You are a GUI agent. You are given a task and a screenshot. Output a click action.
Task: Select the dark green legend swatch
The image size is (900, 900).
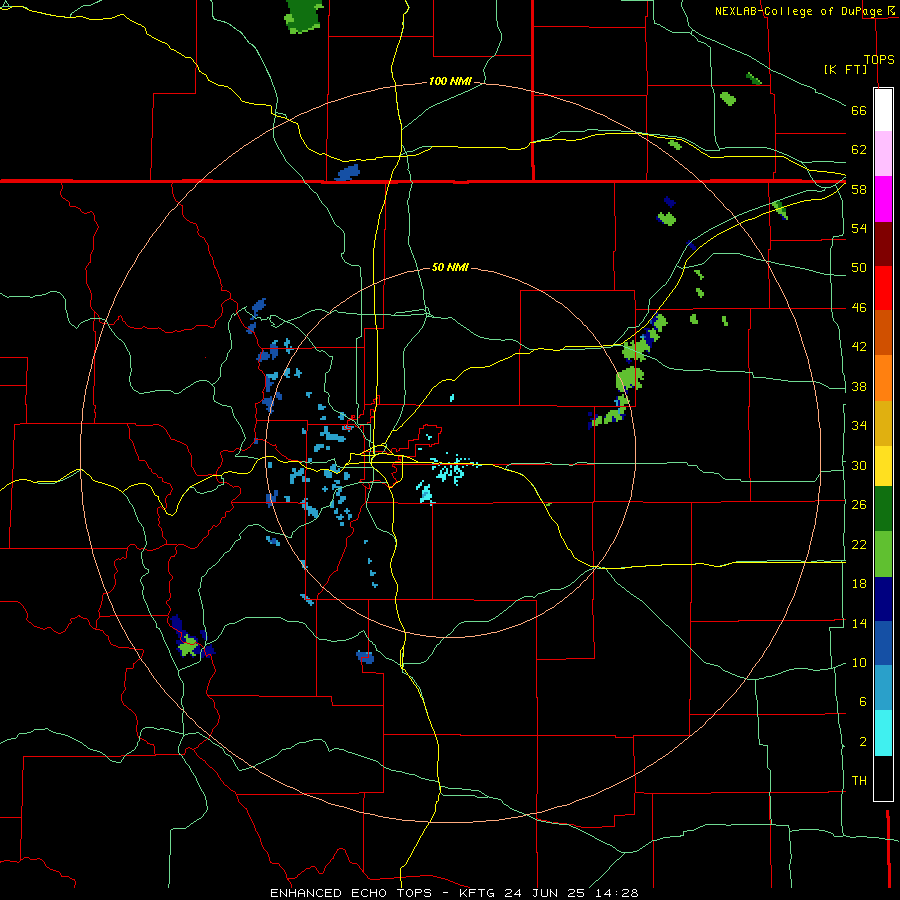[883, 509]
